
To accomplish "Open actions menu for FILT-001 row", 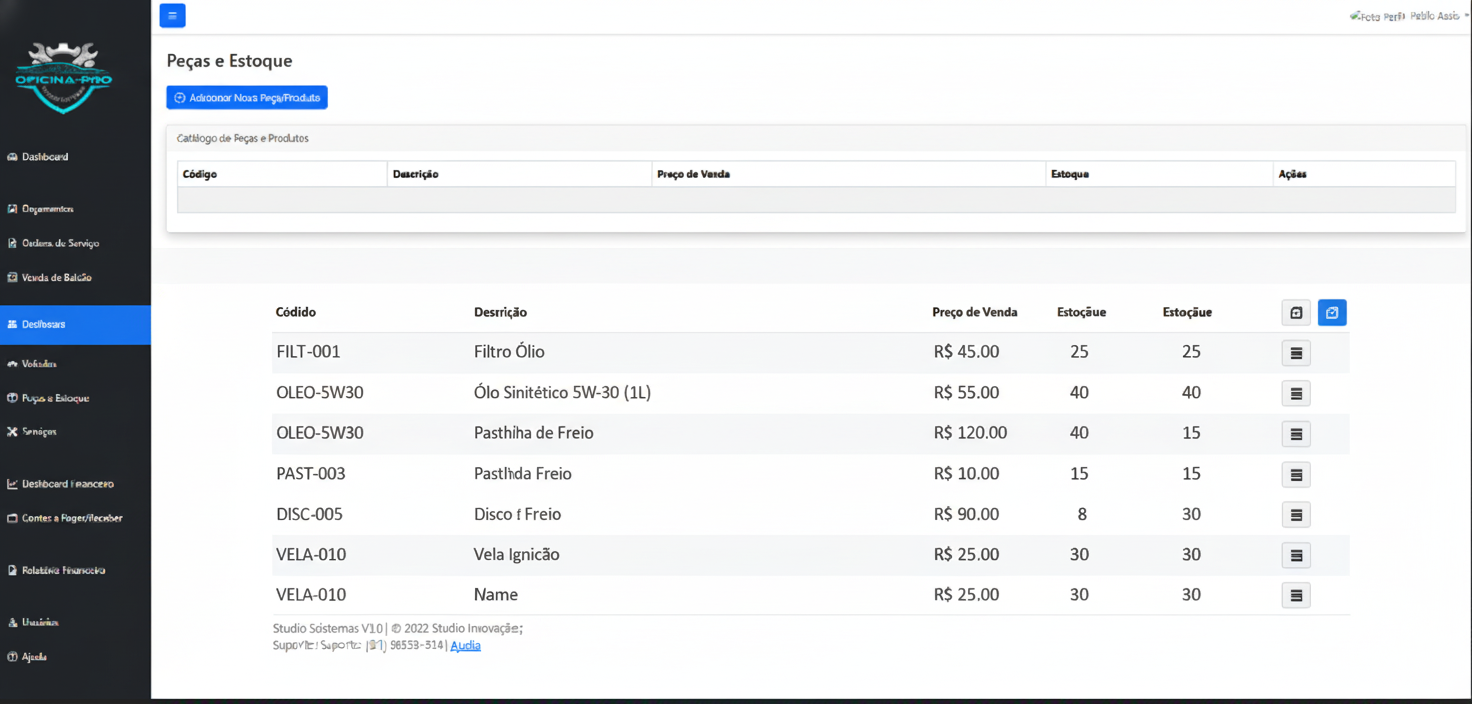I will click(x=1296, y=353).
